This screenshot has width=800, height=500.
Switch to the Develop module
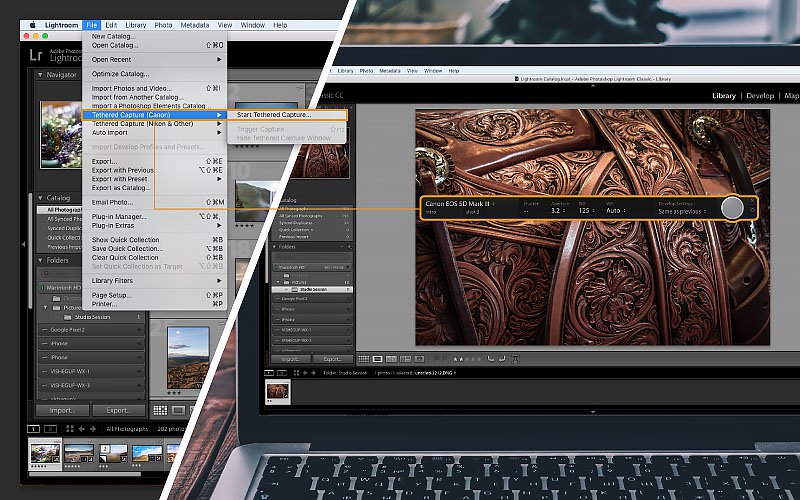[760, 96]
